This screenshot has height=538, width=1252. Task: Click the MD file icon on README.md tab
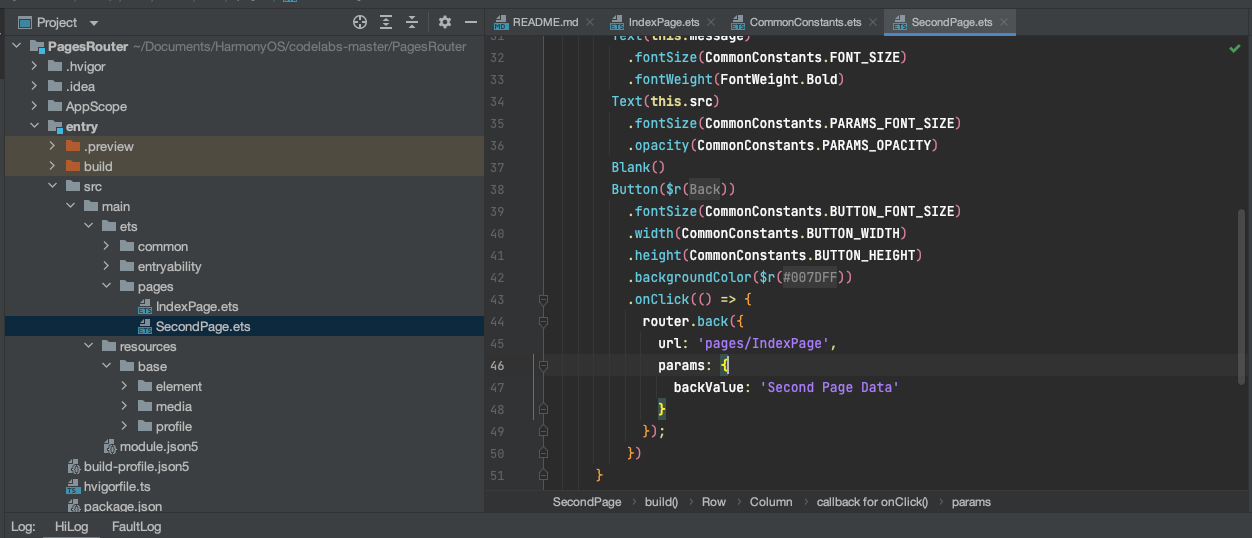pyautogui.click(x=500, y=22)
